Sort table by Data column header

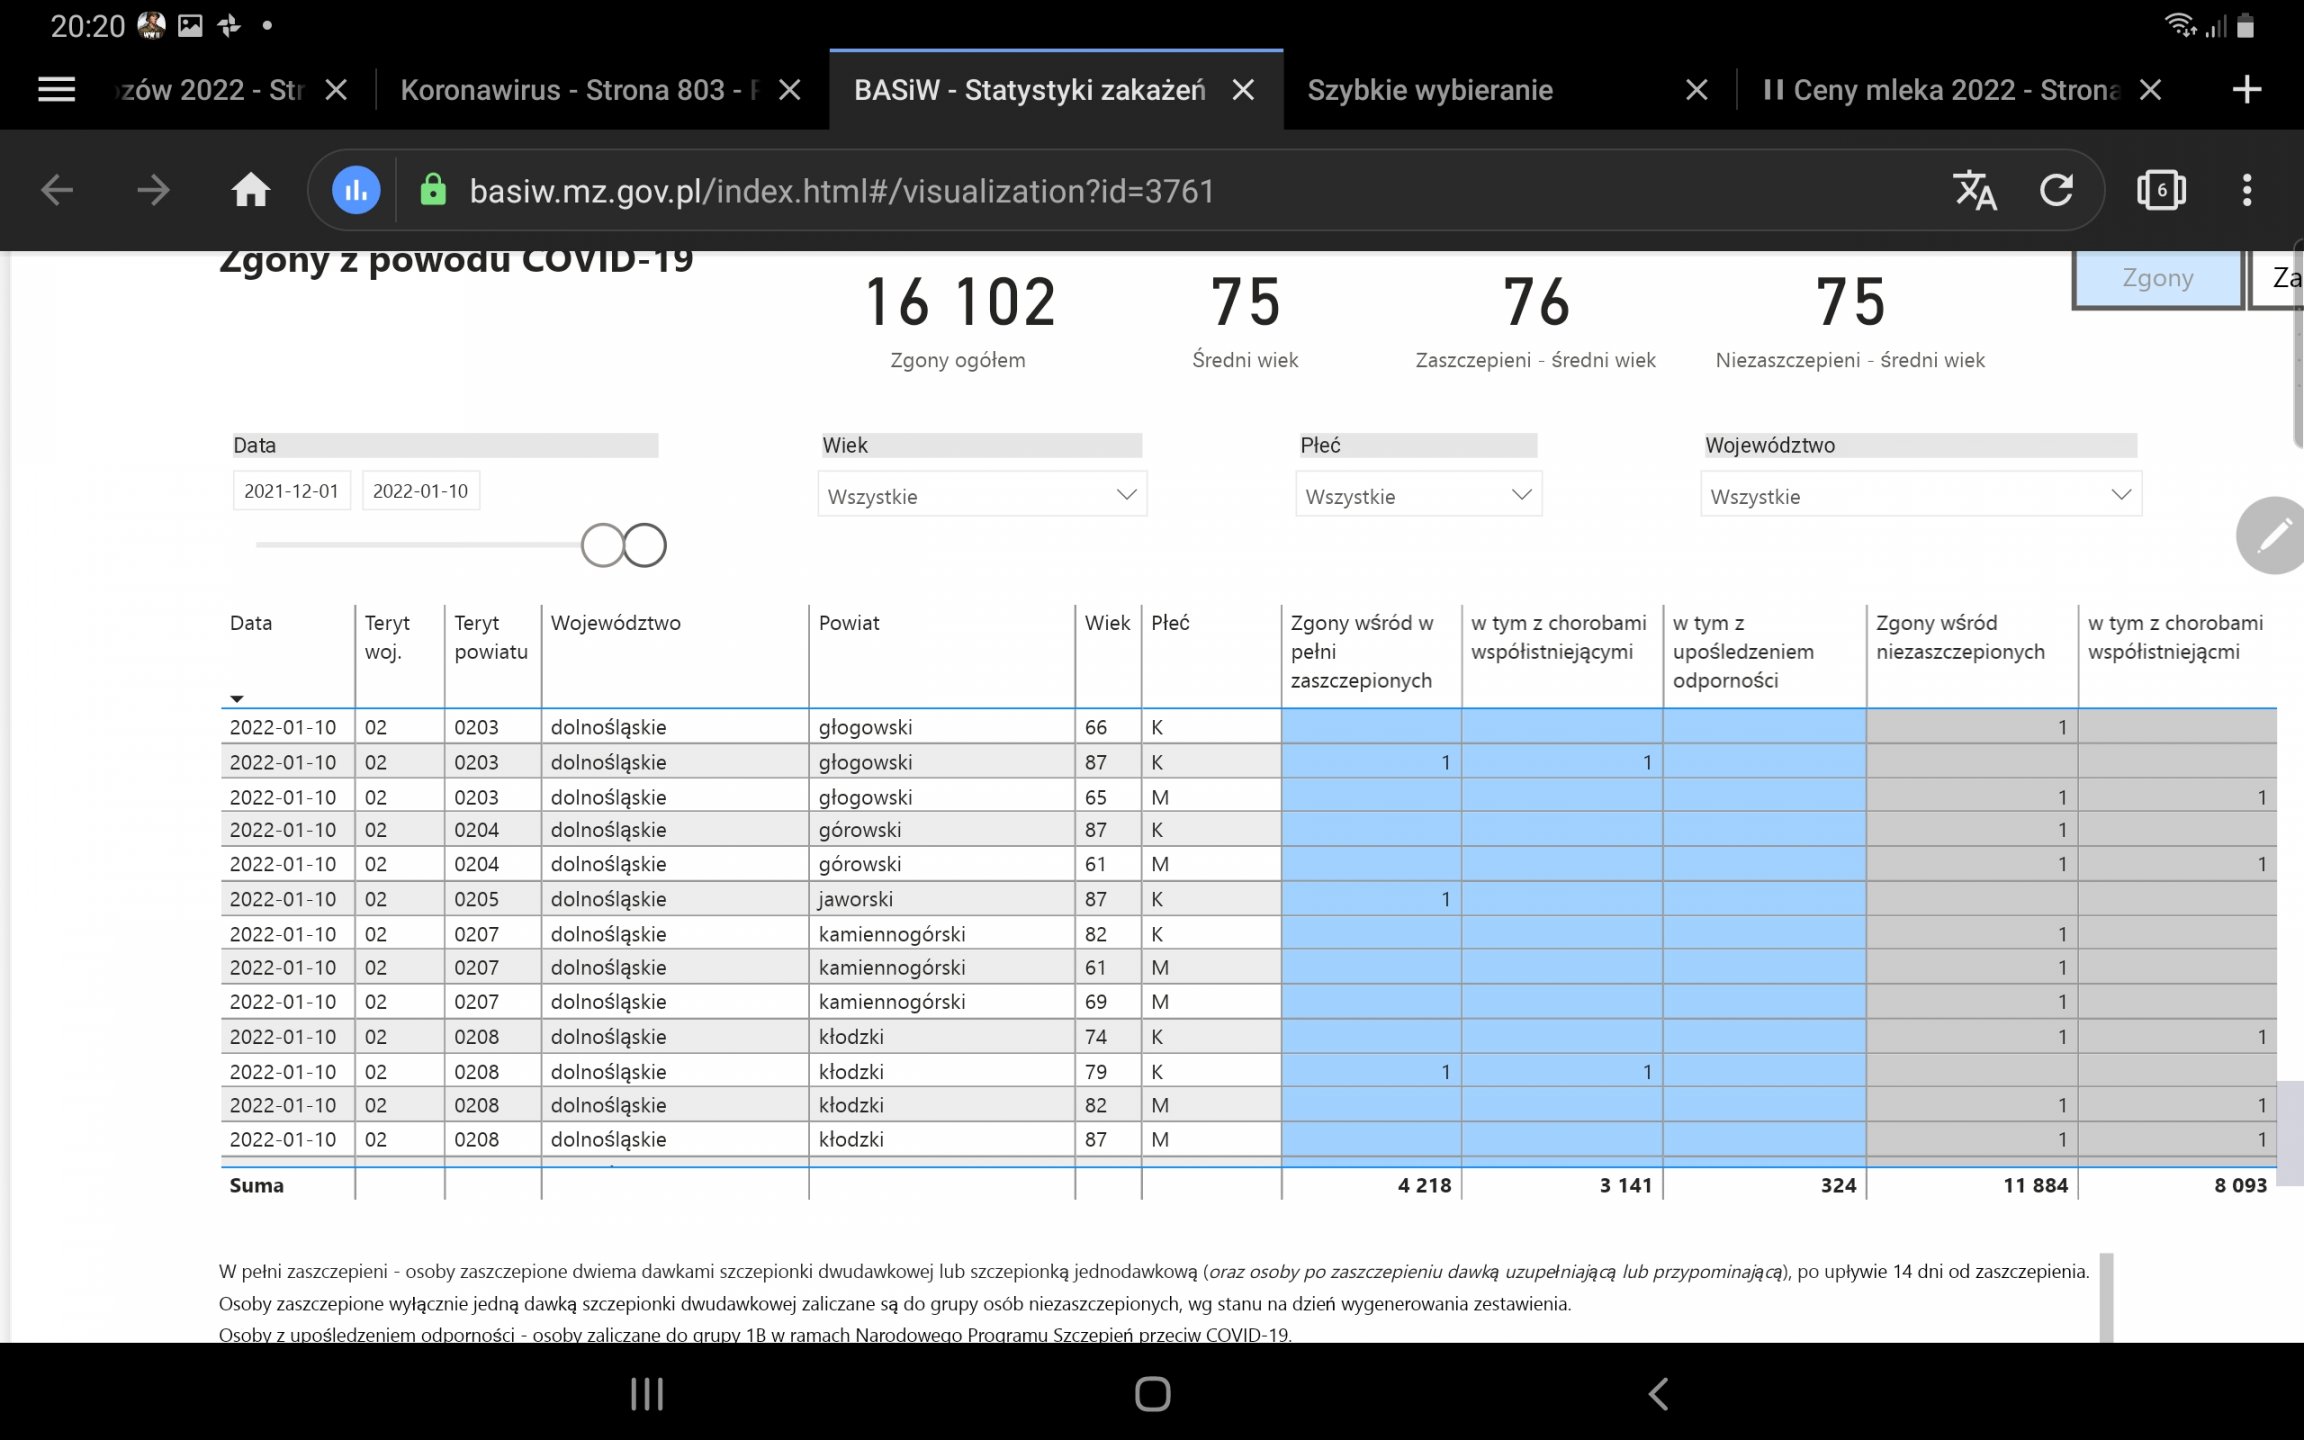(251, 623)
